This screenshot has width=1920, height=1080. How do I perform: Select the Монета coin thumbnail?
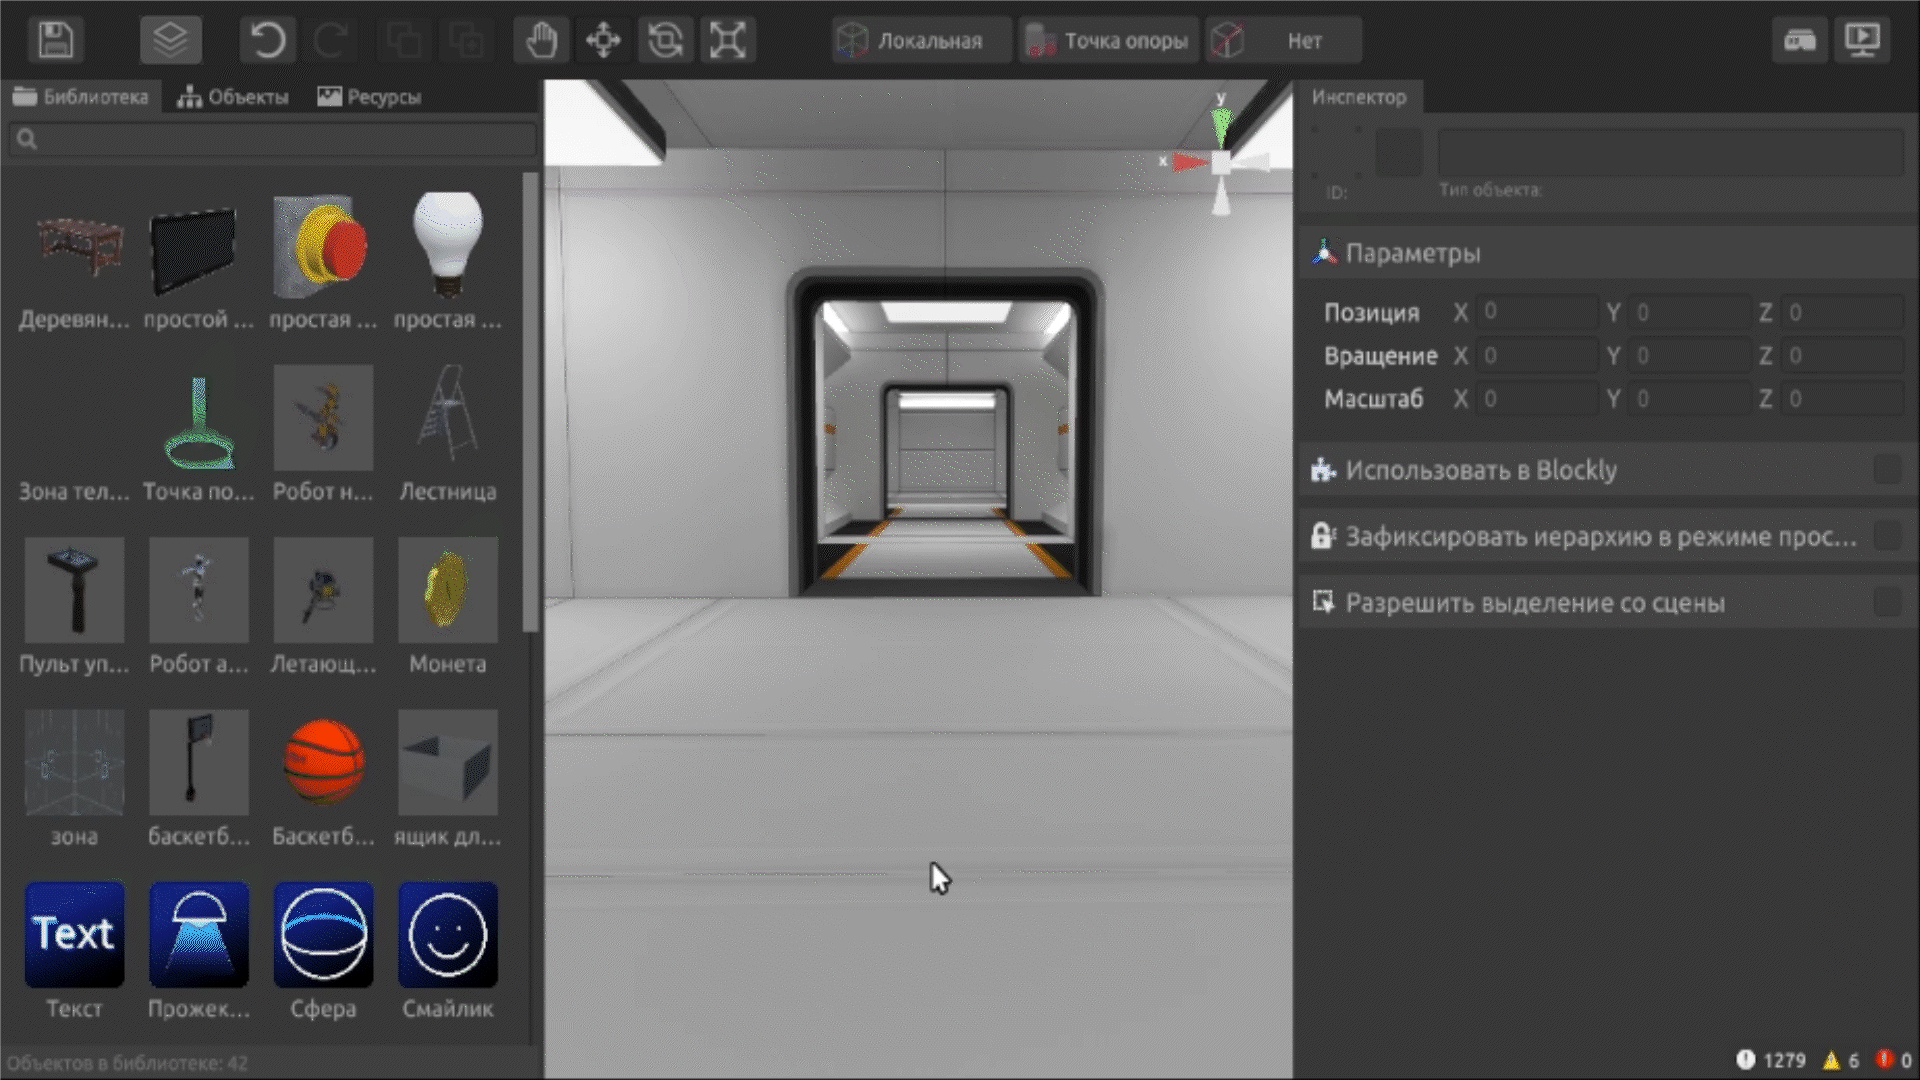pyautogui.click(x=447, y=592)
